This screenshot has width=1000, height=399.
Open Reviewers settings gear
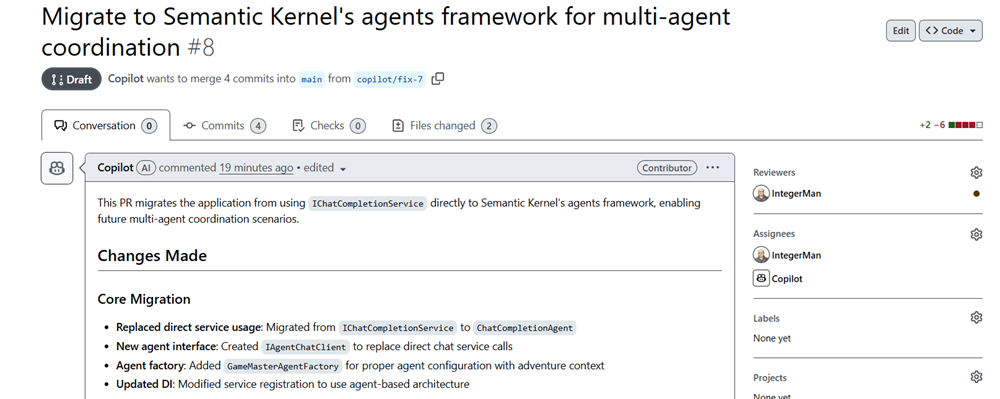point(976,173)
